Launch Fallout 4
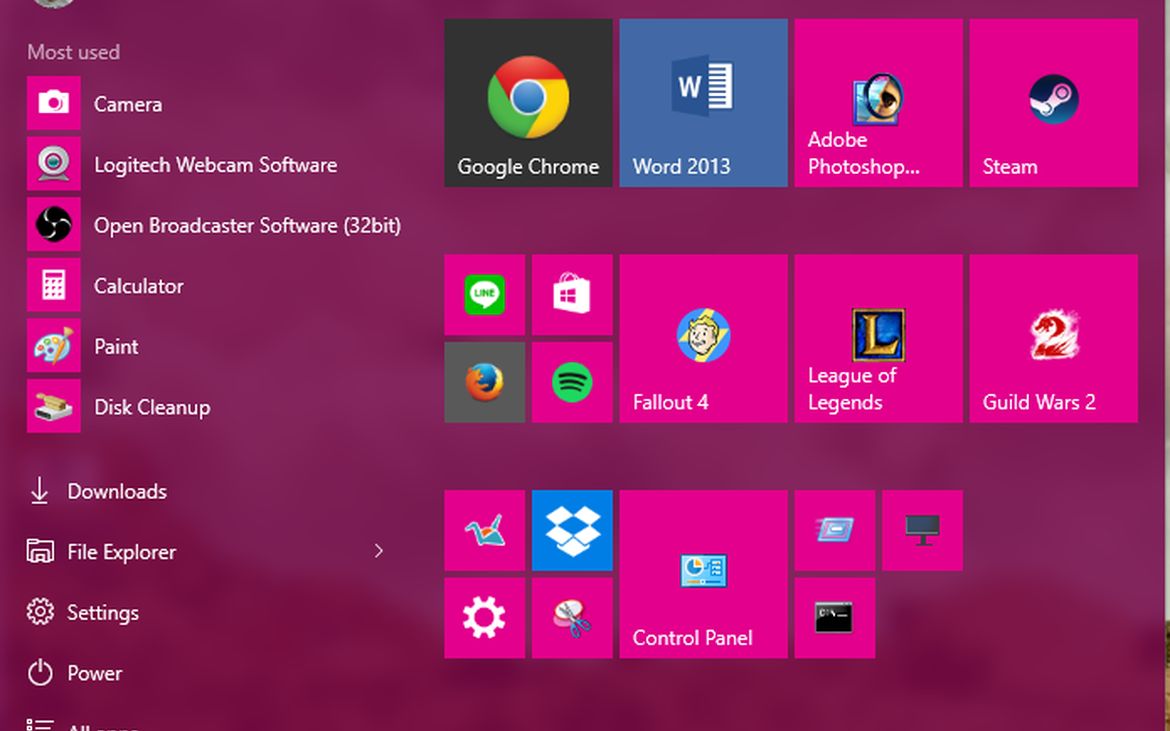 703,338
